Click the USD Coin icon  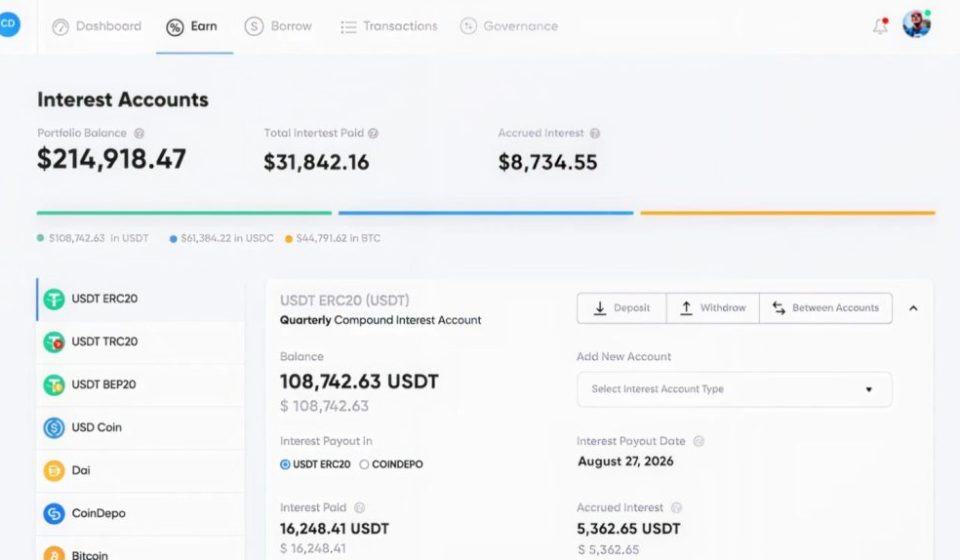pos(54,428)
